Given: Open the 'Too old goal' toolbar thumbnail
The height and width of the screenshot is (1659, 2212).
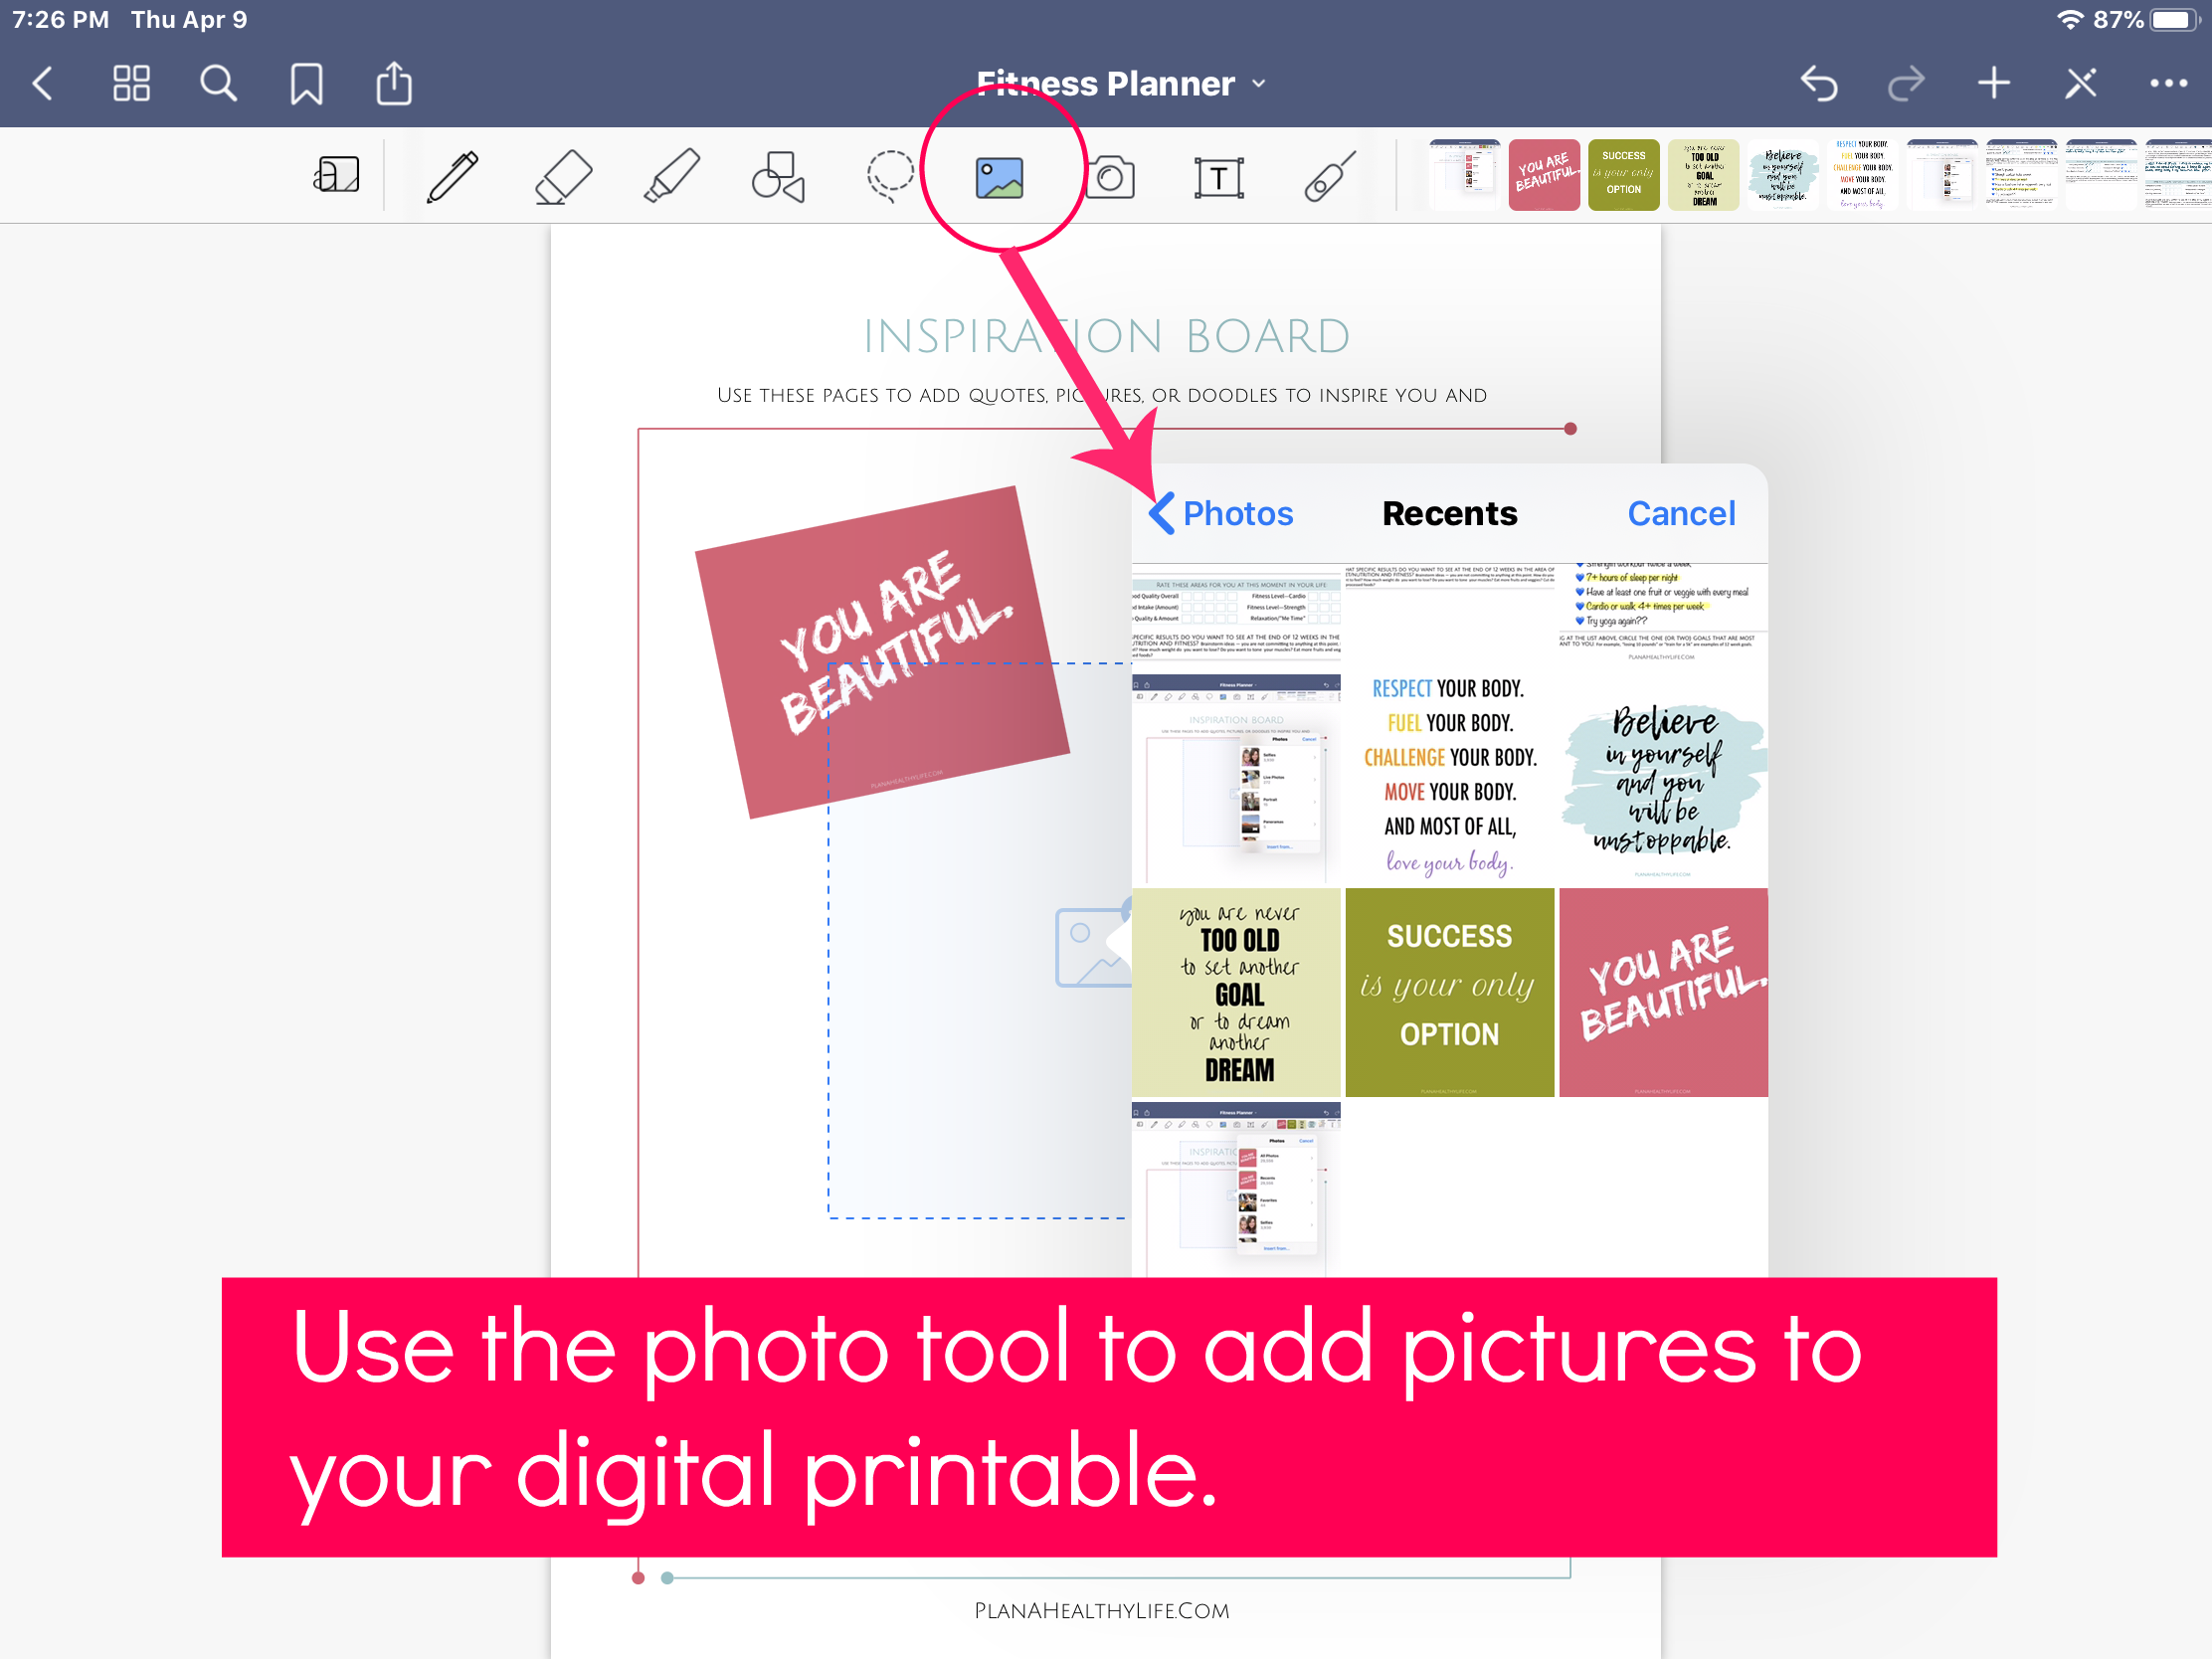Looking at the screenshot, I should coord(1704,175).
